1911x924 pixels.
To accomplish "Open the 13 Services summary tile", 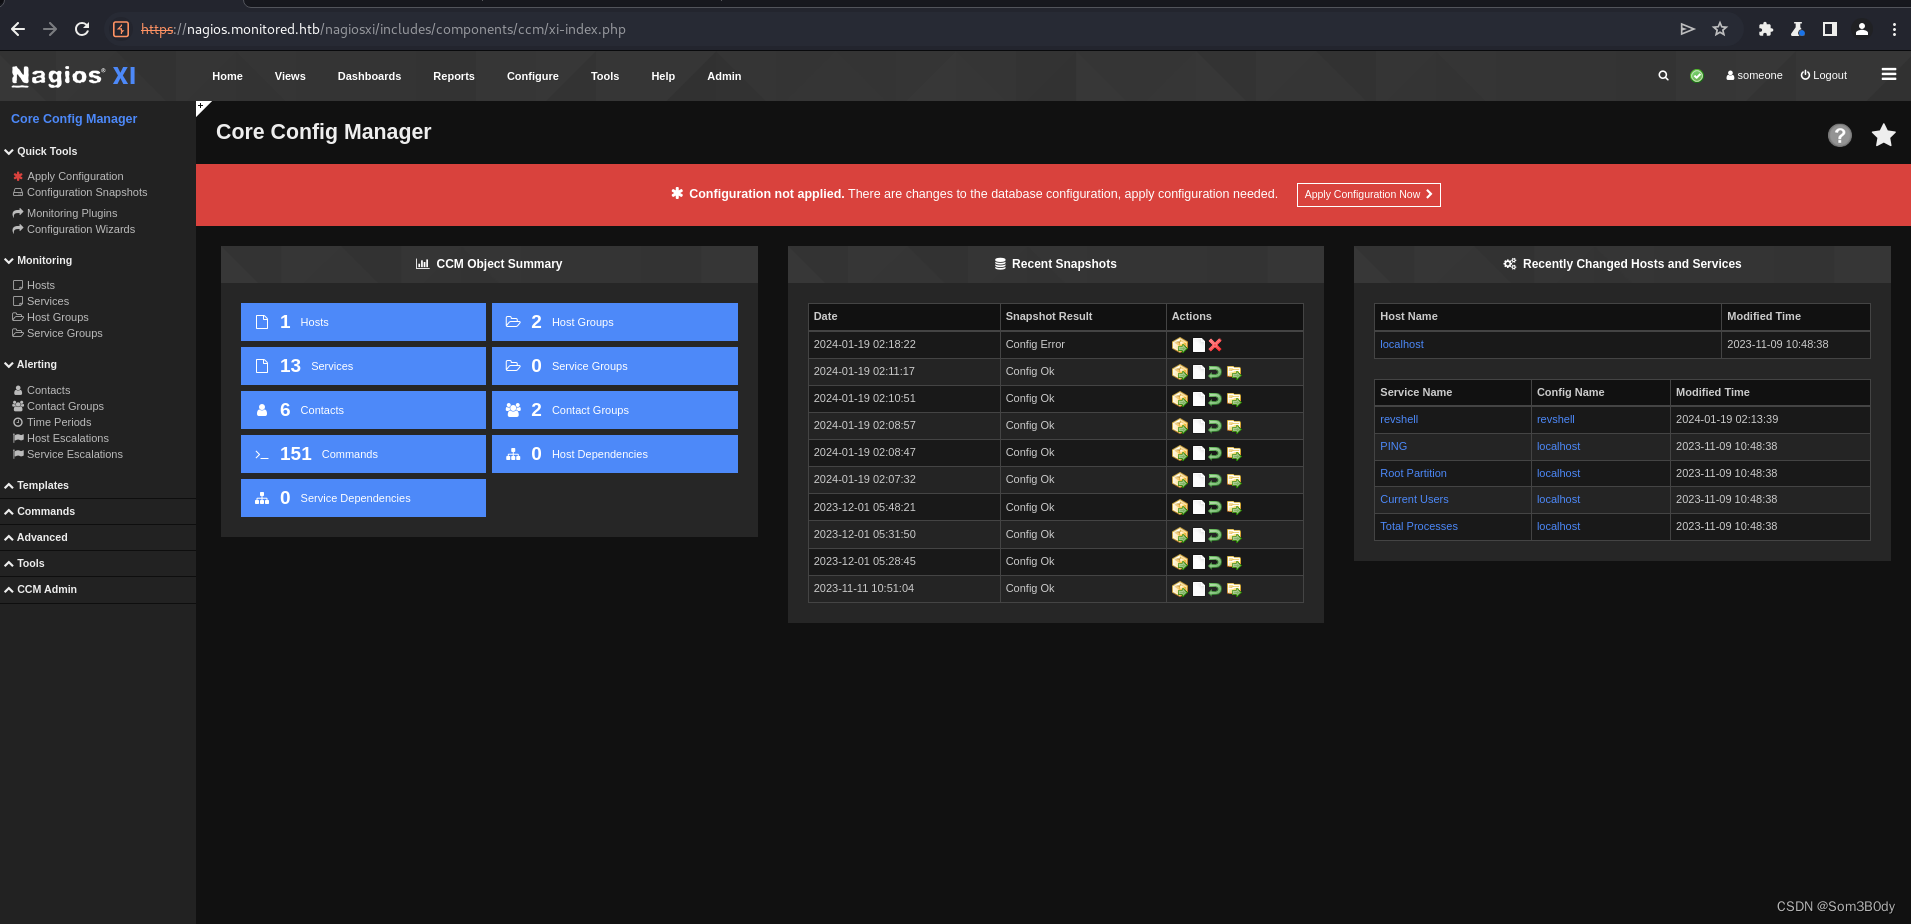I will 363,366.
